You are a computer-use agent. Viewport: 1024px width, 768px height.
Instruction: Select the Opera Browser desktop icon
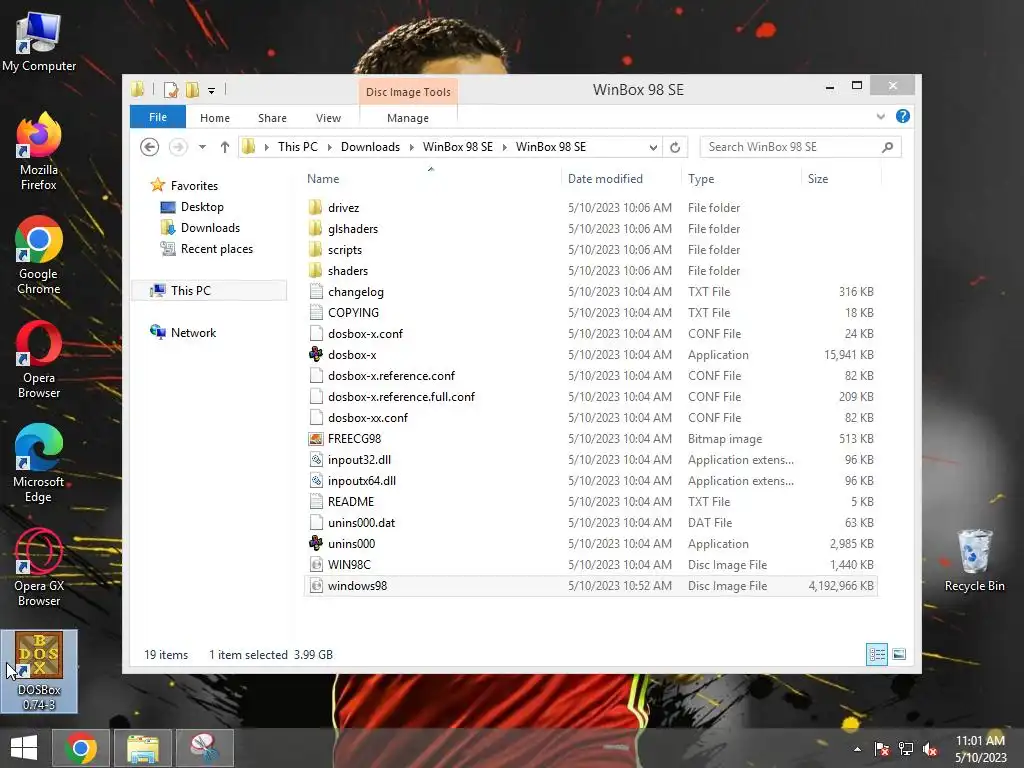tap(39, 359)
